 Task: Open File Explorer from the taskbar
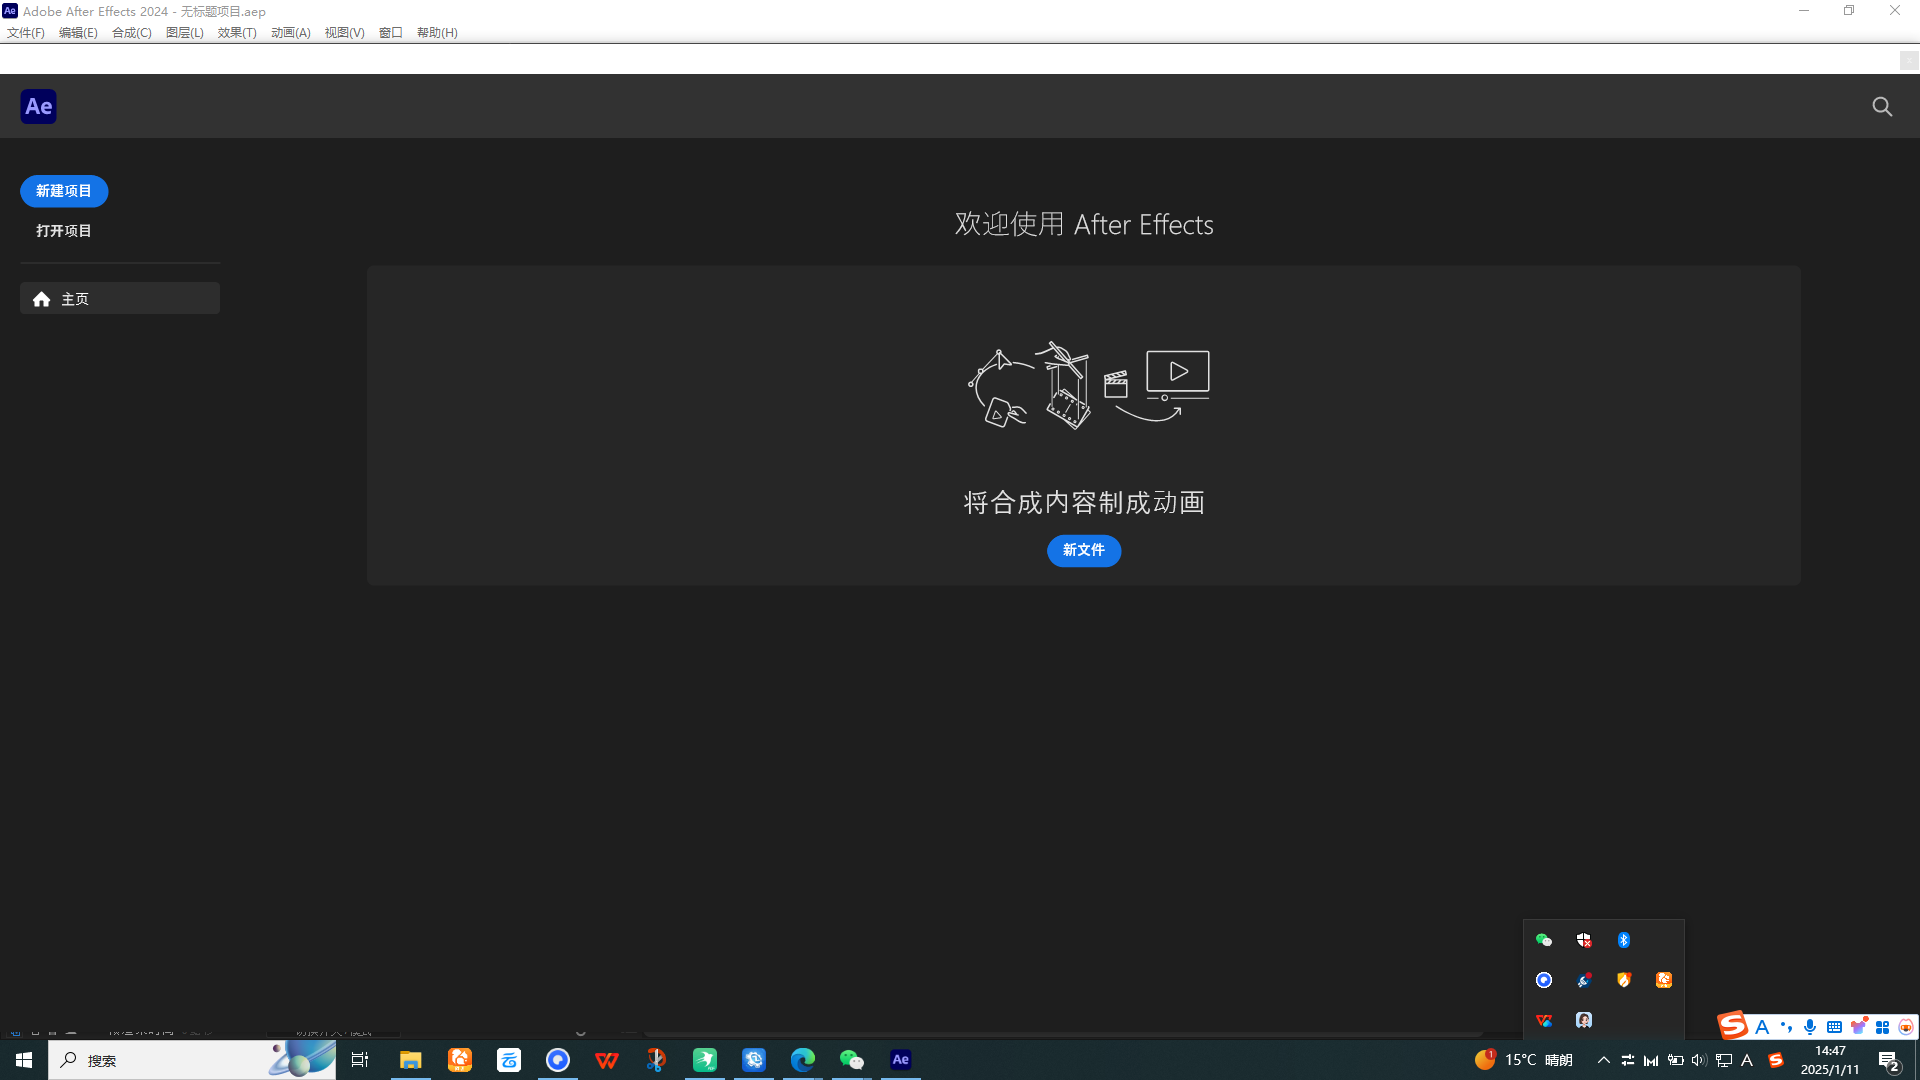(410, 1060)
